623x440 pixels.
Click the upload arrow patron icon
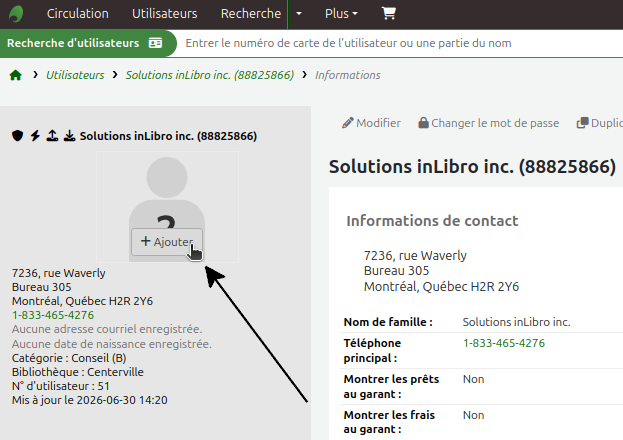click(52, 136)
